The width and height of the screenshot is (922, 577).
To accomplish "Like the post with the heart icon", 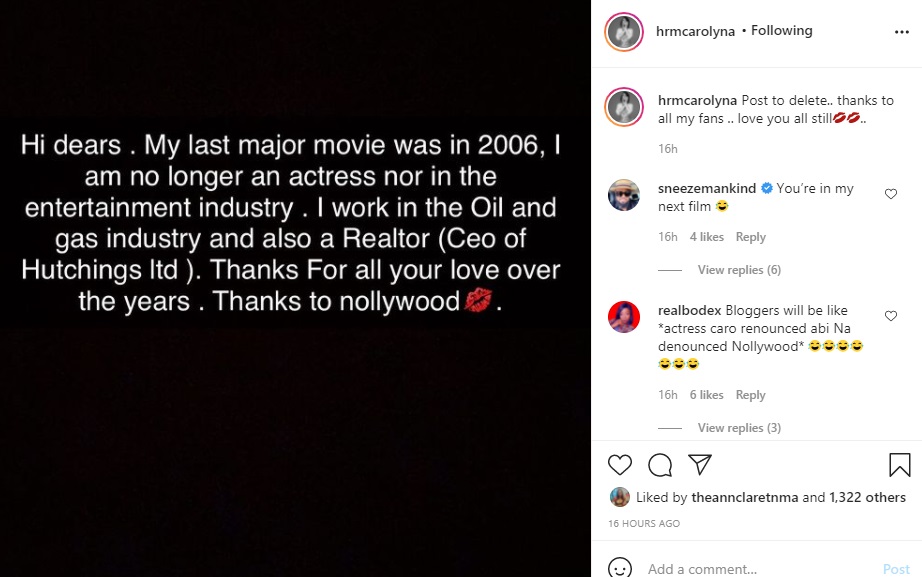I will [620, 465].
